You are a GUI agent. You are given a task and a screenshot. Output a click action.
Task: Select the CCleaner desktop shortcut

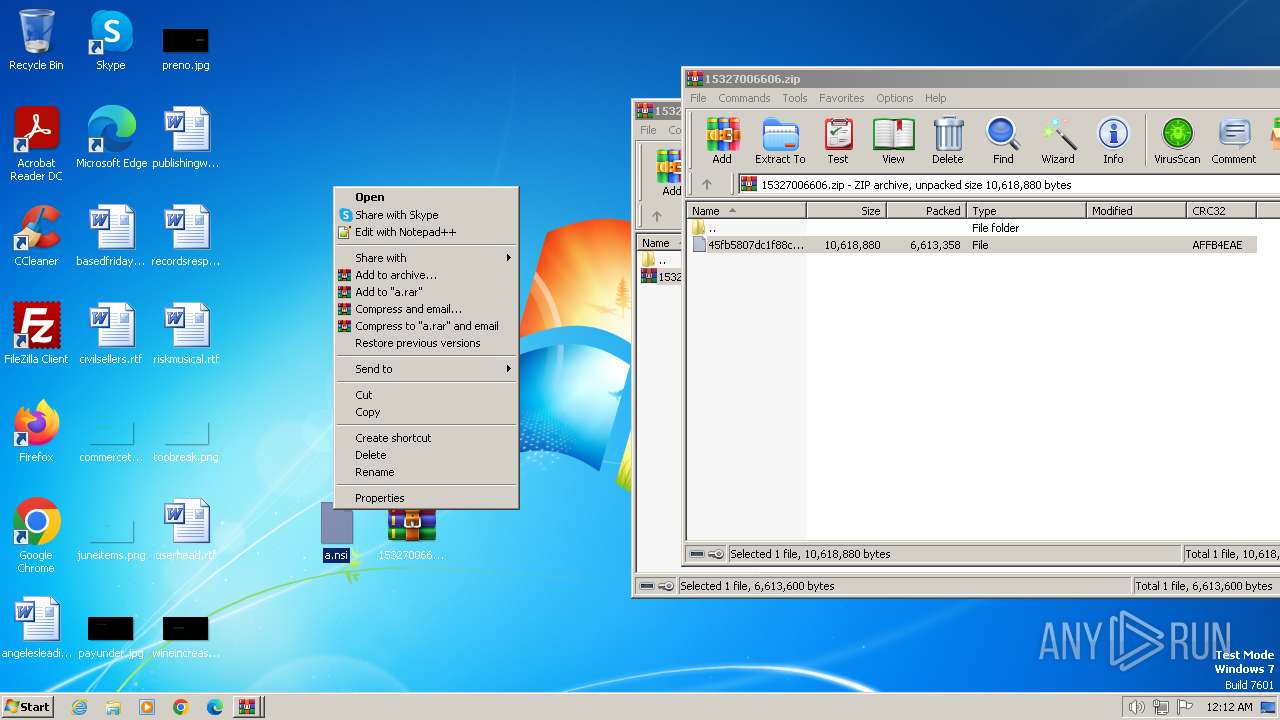click(36, 236)
